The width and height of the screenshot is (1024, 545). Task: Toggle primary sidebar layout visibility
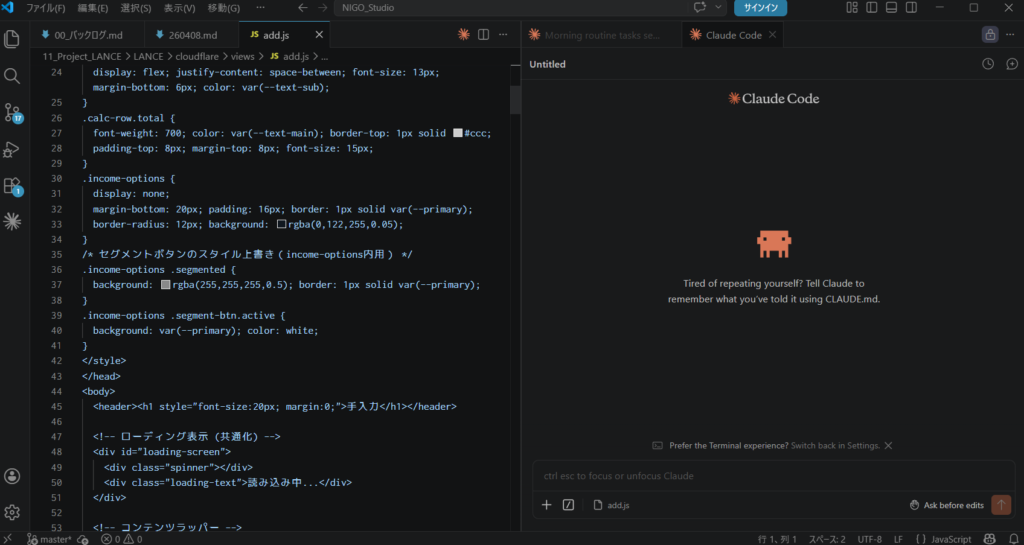tap(851, 8)
